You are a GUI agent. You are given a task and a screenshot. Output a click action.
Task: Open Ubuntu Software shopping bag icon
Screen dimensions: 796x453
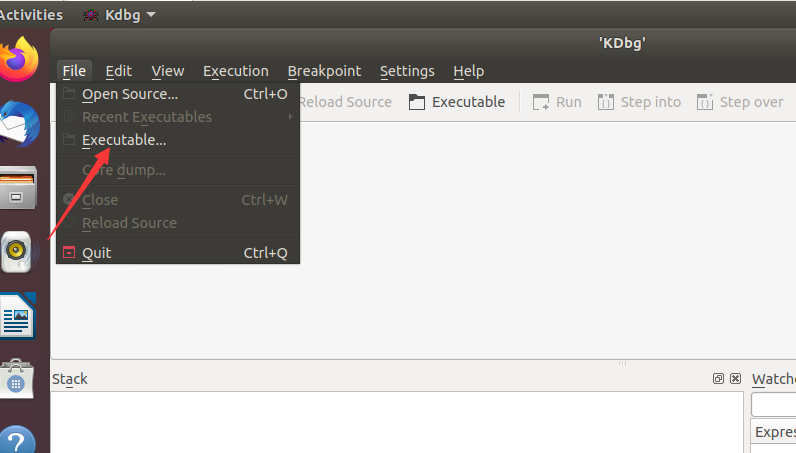17,379
